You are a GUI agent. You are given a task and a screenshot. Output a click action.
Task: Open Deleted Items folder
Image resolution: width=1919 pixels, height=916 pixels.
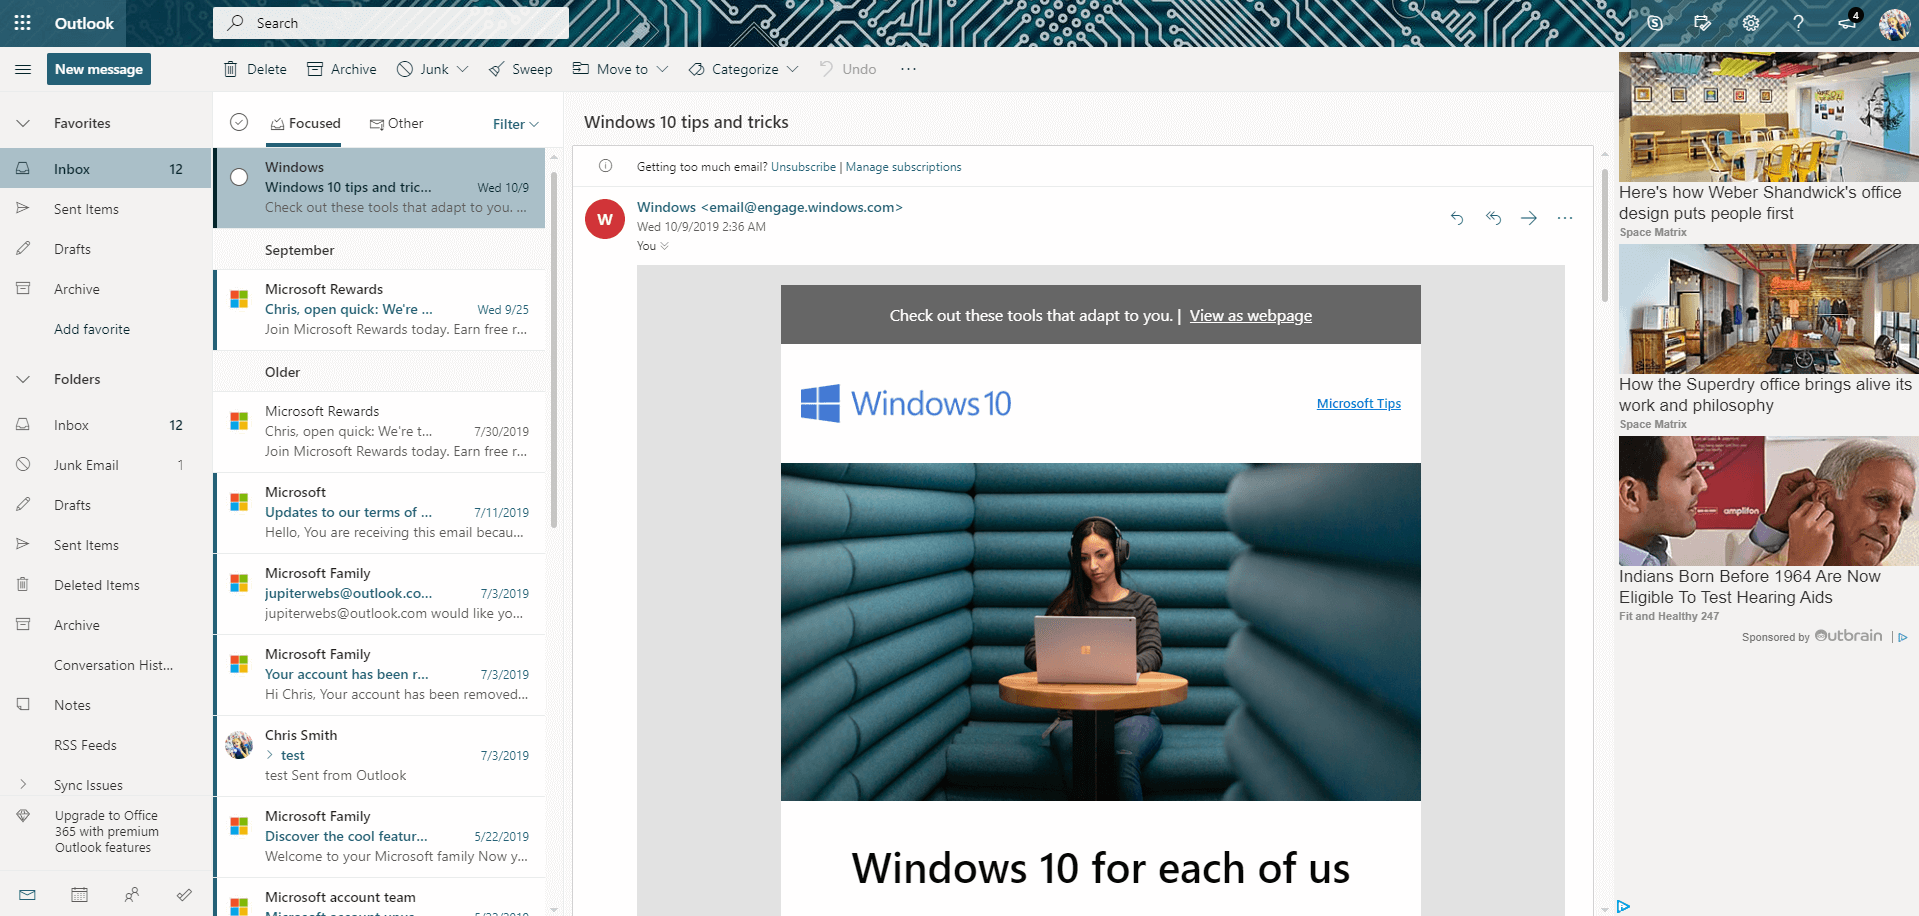pos(106,585)
